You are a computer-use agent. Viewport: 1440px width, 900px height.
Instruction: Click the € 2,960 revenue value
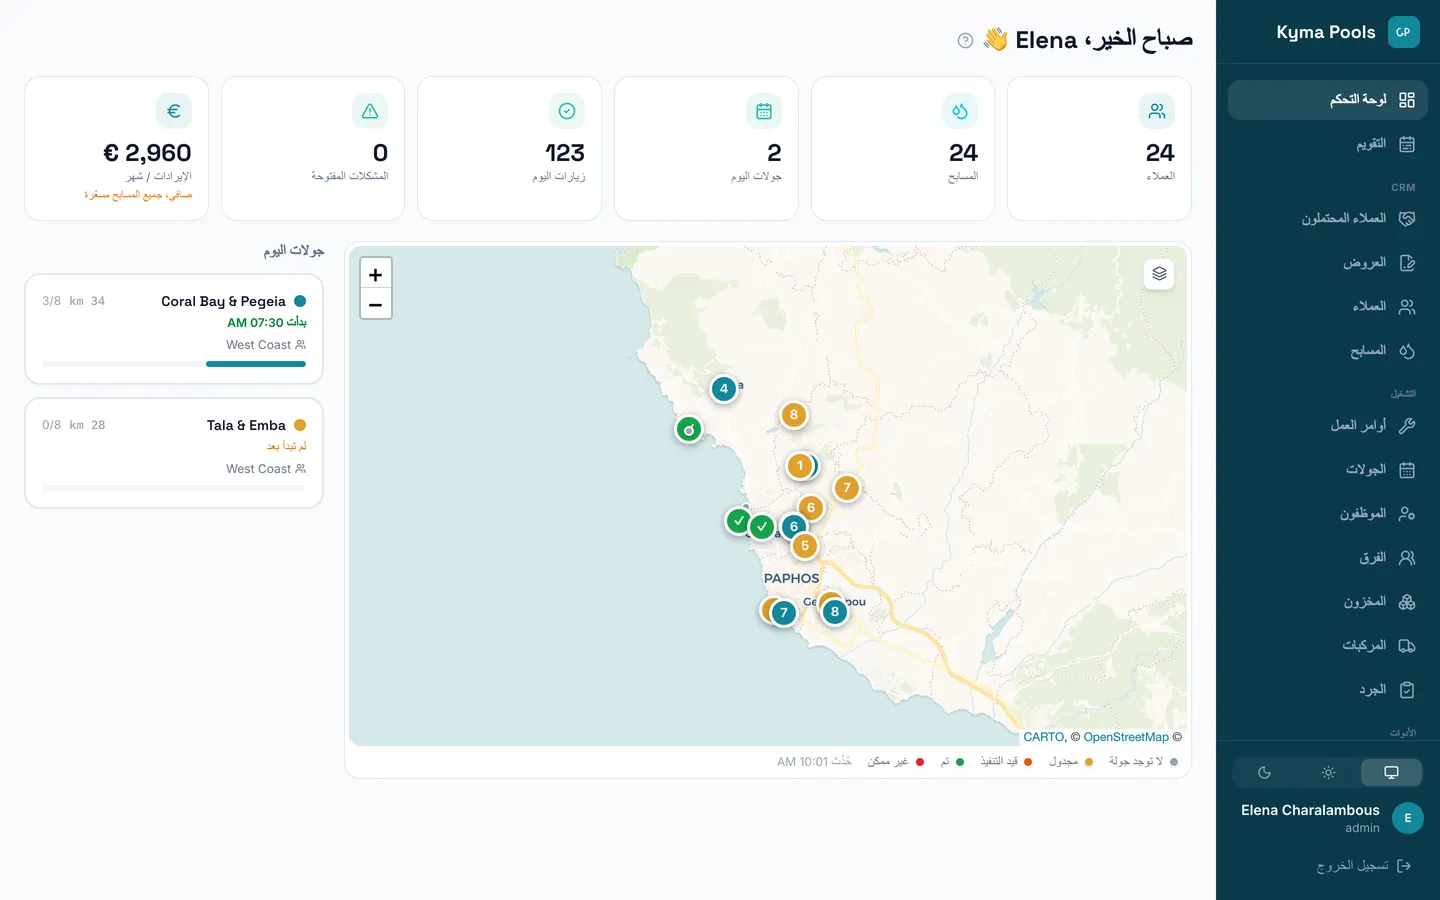(x=147, y=153)
